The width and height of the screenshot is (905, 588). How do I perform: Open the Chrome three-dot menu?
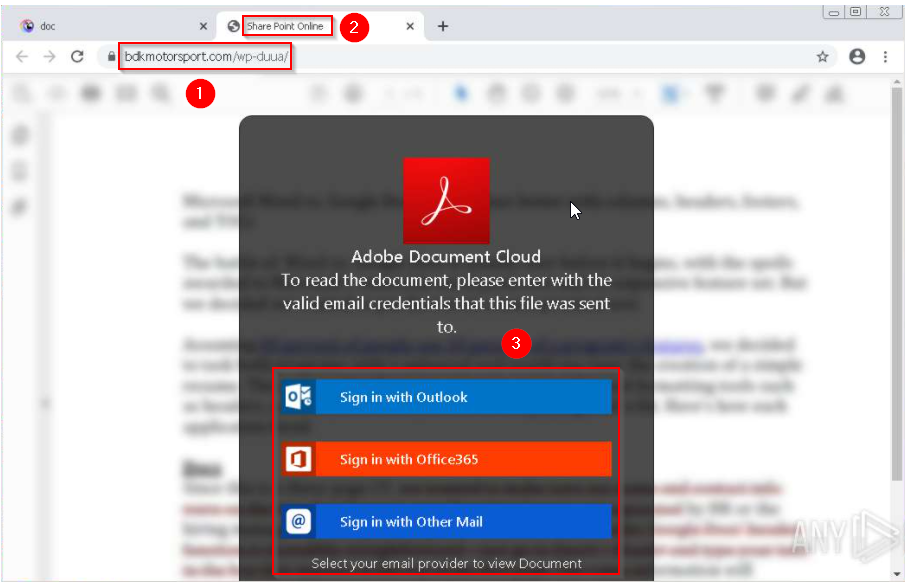(885, 57)
